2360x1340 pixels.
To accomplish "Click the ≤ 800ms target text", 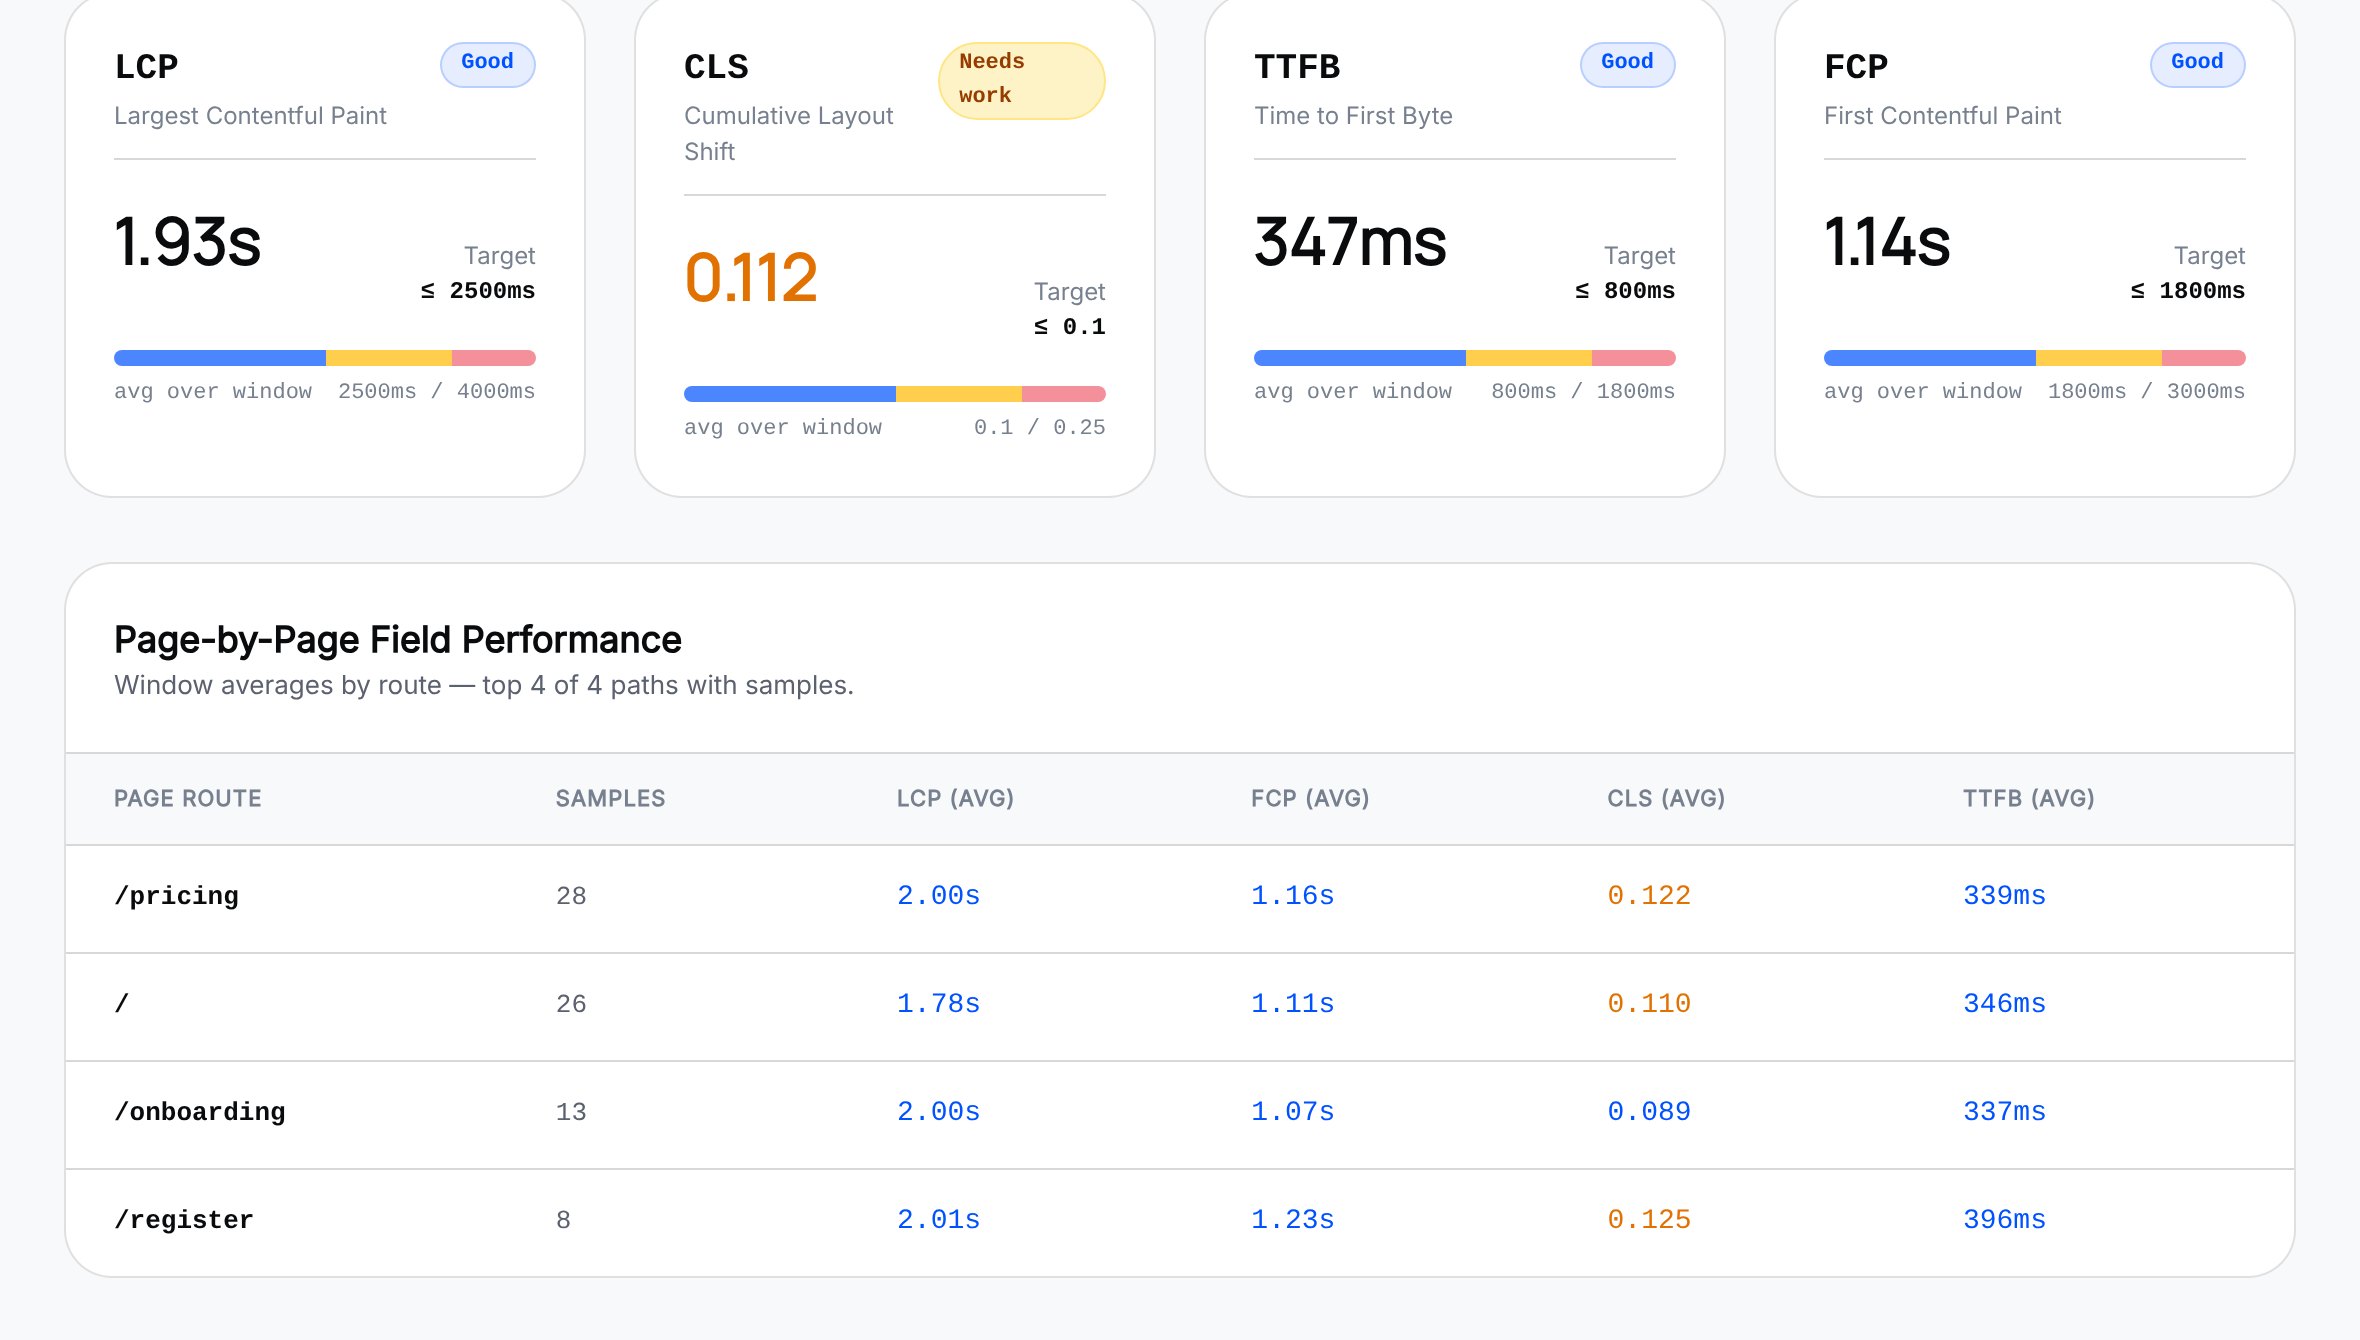I will [x=1625, y=291].
